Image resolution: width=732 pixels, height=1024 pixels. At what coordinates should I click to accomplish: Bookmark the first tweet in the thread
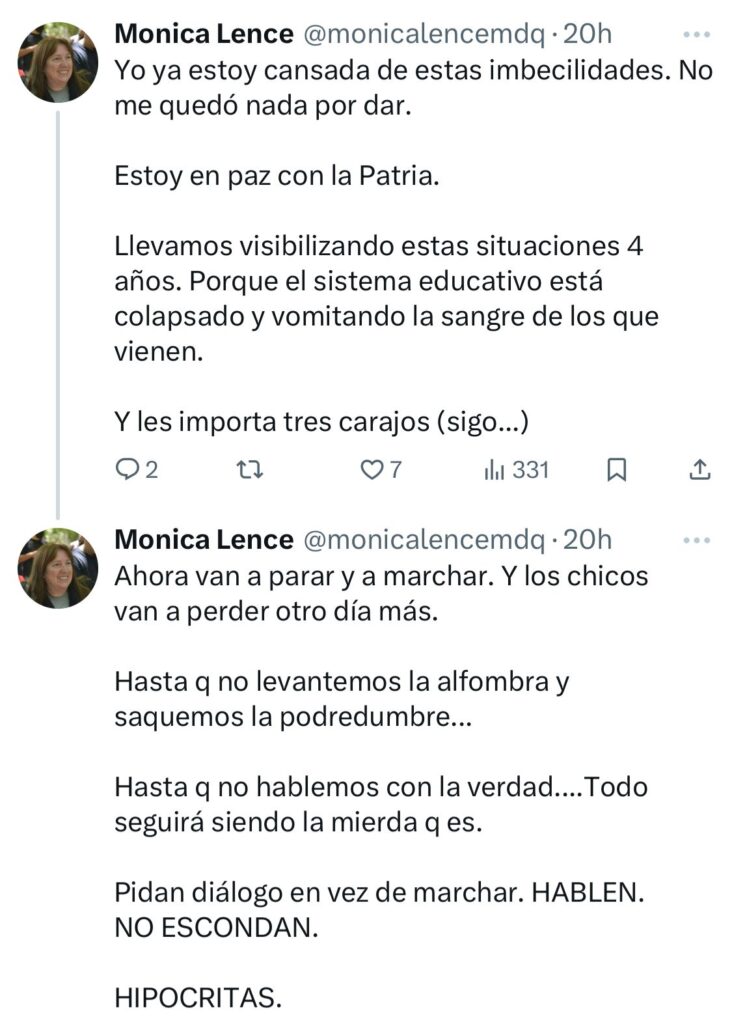(617, 469)
